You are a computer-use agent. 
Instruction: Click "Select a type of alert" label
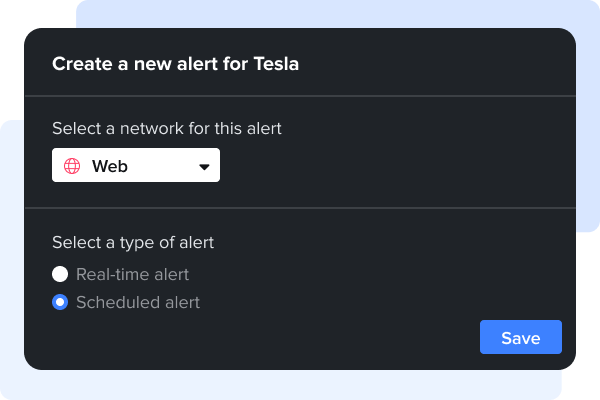pos(133,242)
